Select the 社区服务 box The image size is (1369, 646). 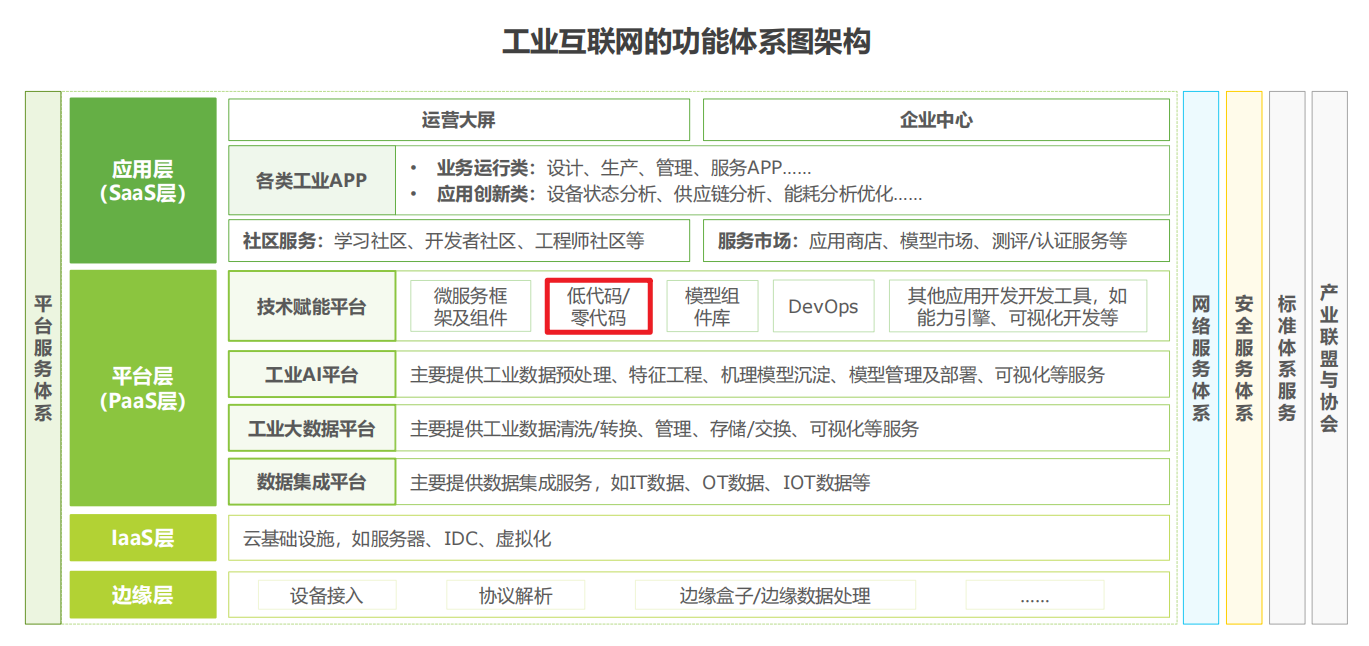coord(459,241)
